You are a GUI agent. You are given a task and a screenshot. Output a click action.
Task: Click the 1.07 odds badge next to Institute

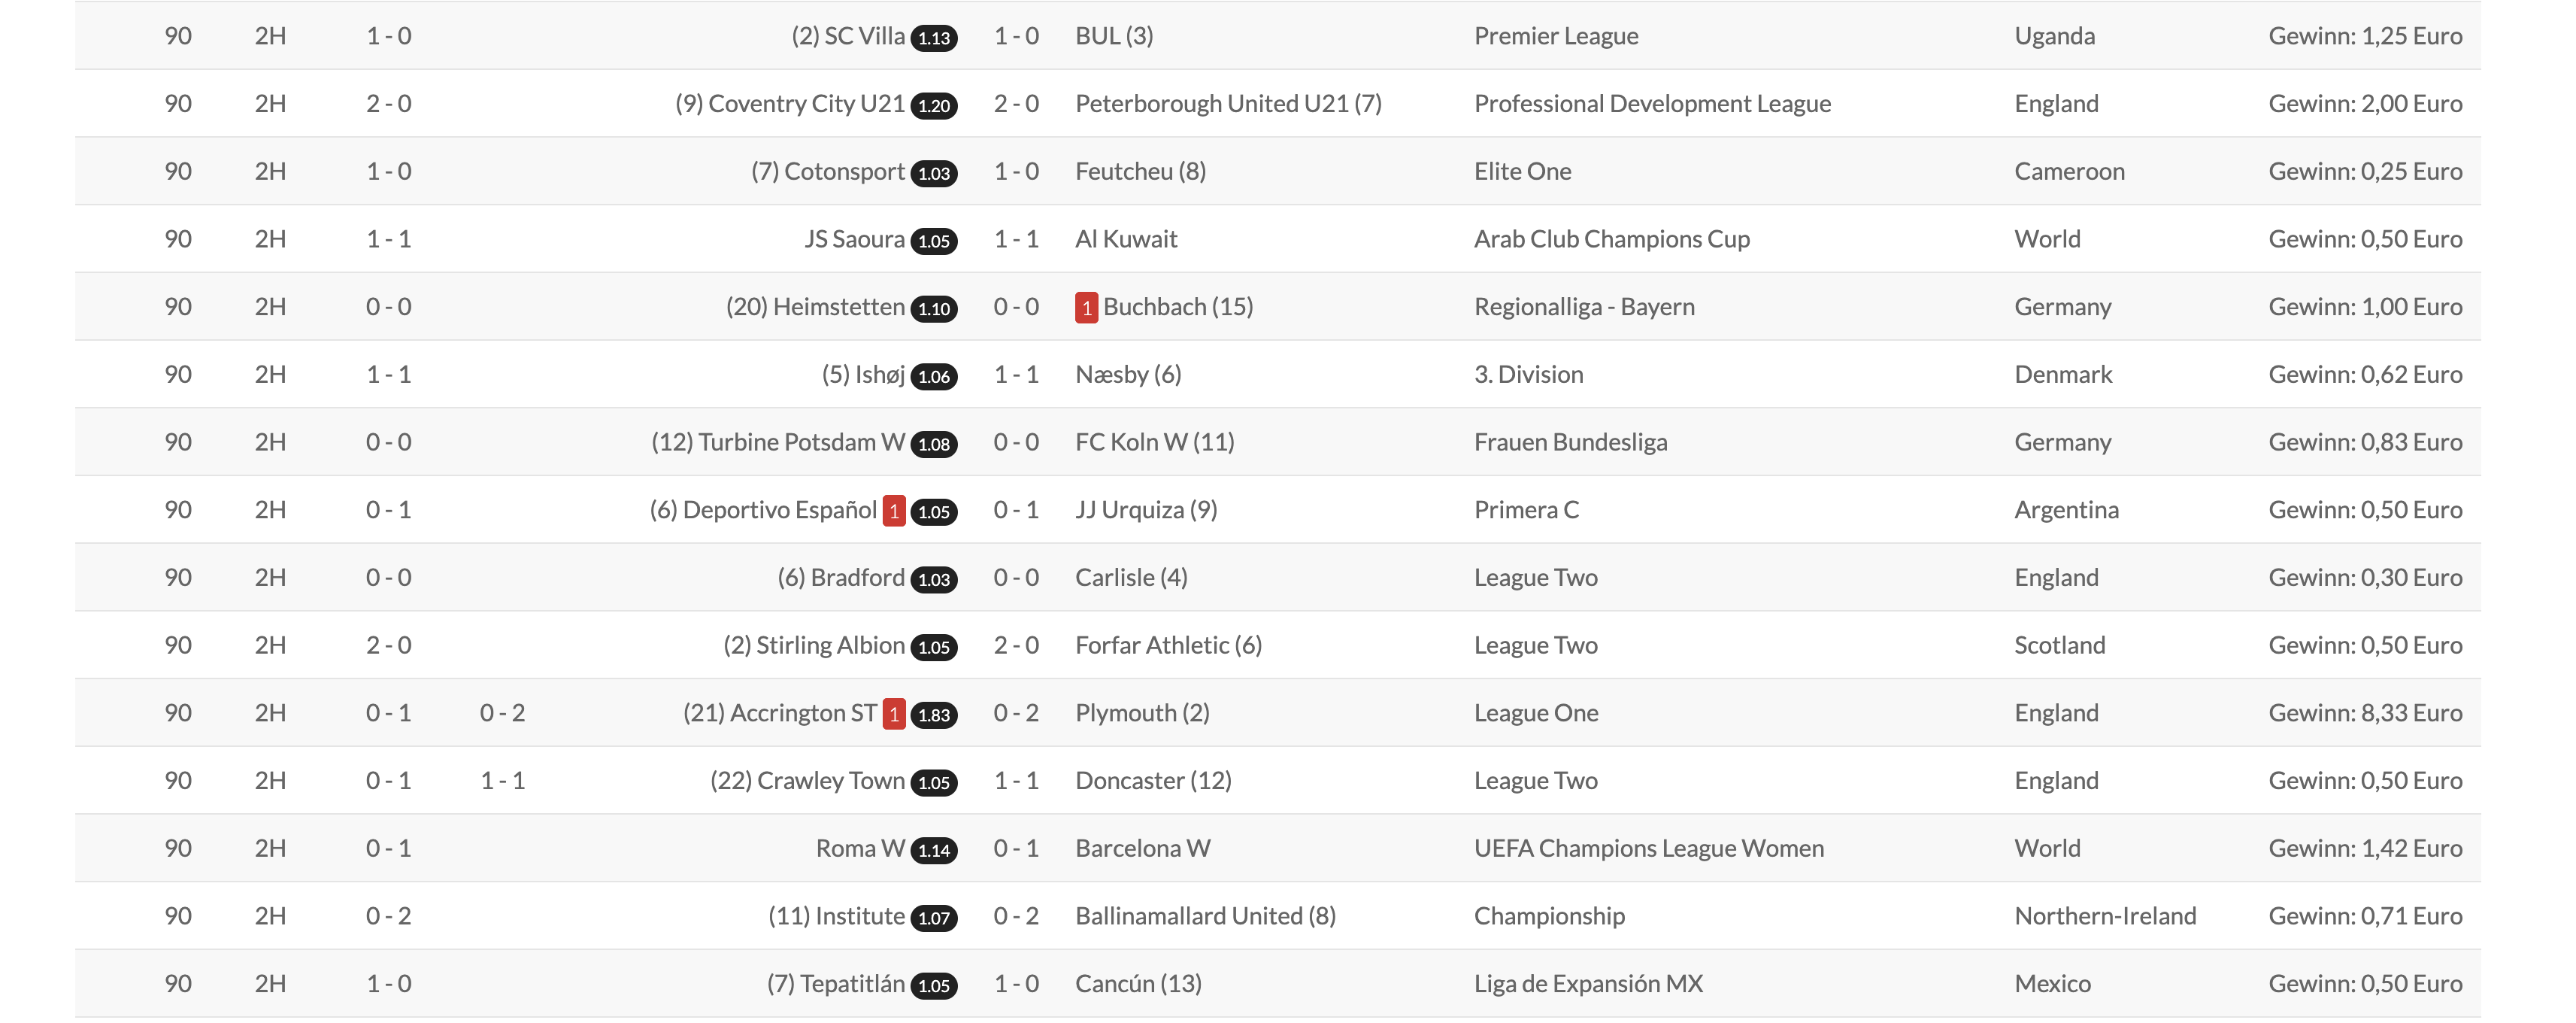(x=933, y=918)
